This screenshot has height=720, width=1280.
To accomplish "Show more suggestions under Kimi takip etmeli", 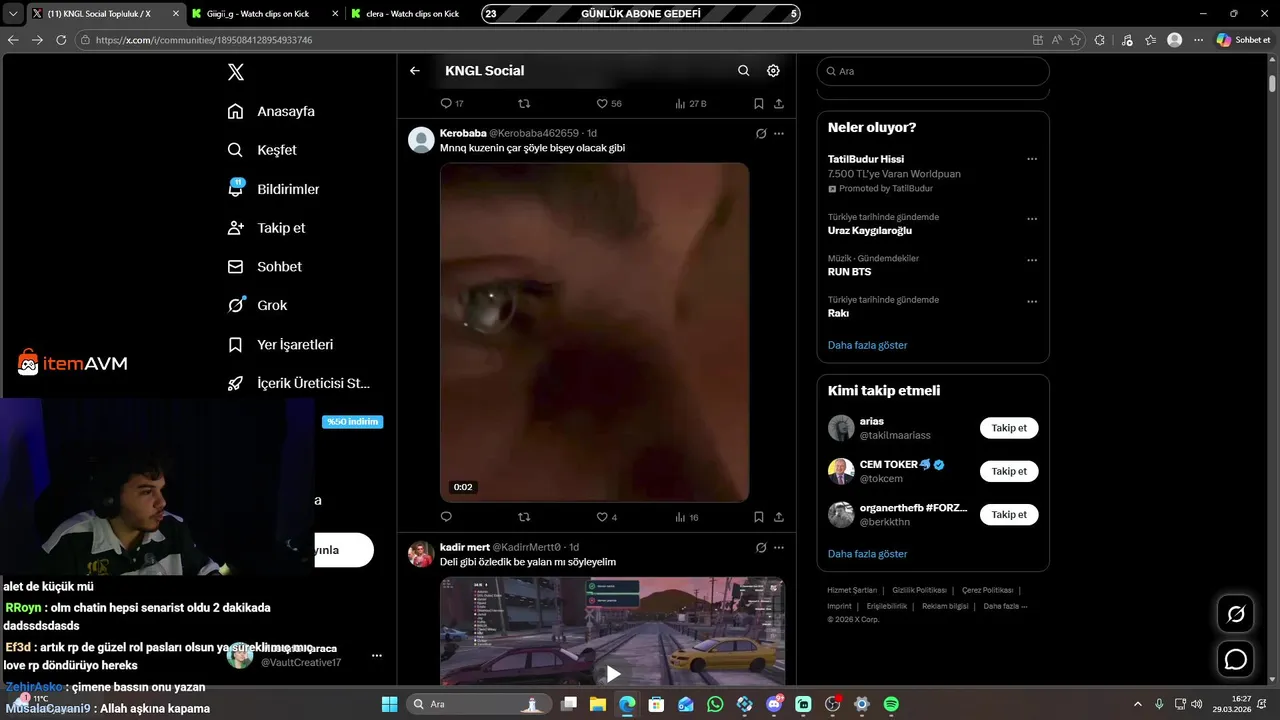I will click(867, 554).
